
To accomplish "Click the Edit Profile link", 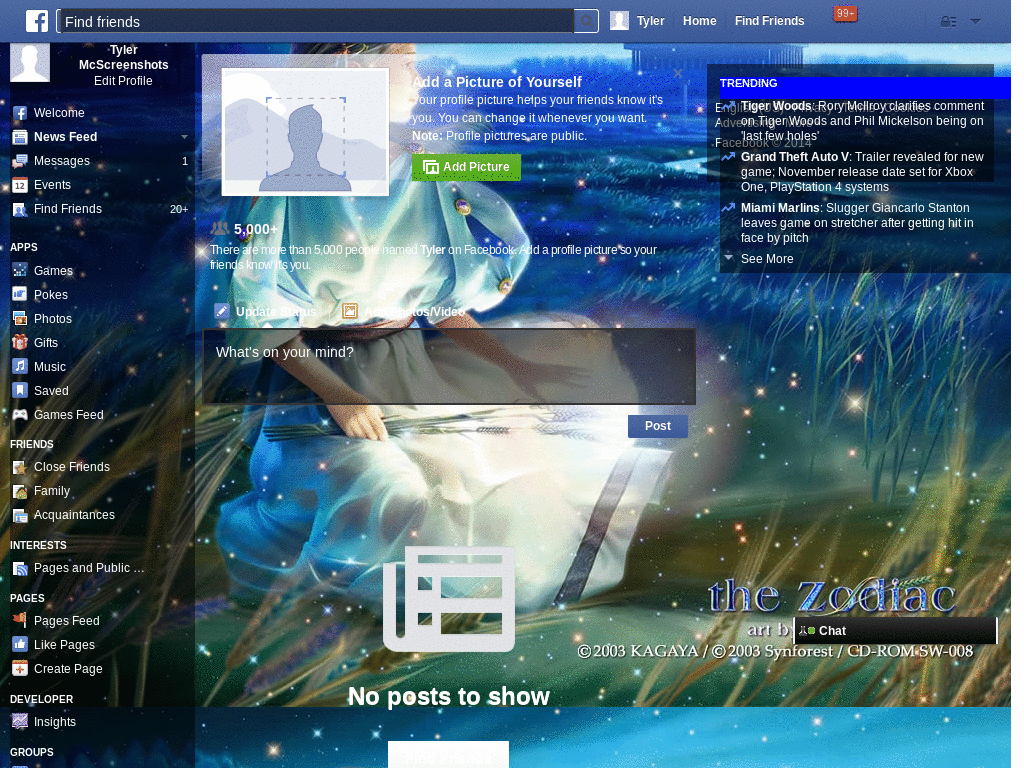I will tap(123, 81).
